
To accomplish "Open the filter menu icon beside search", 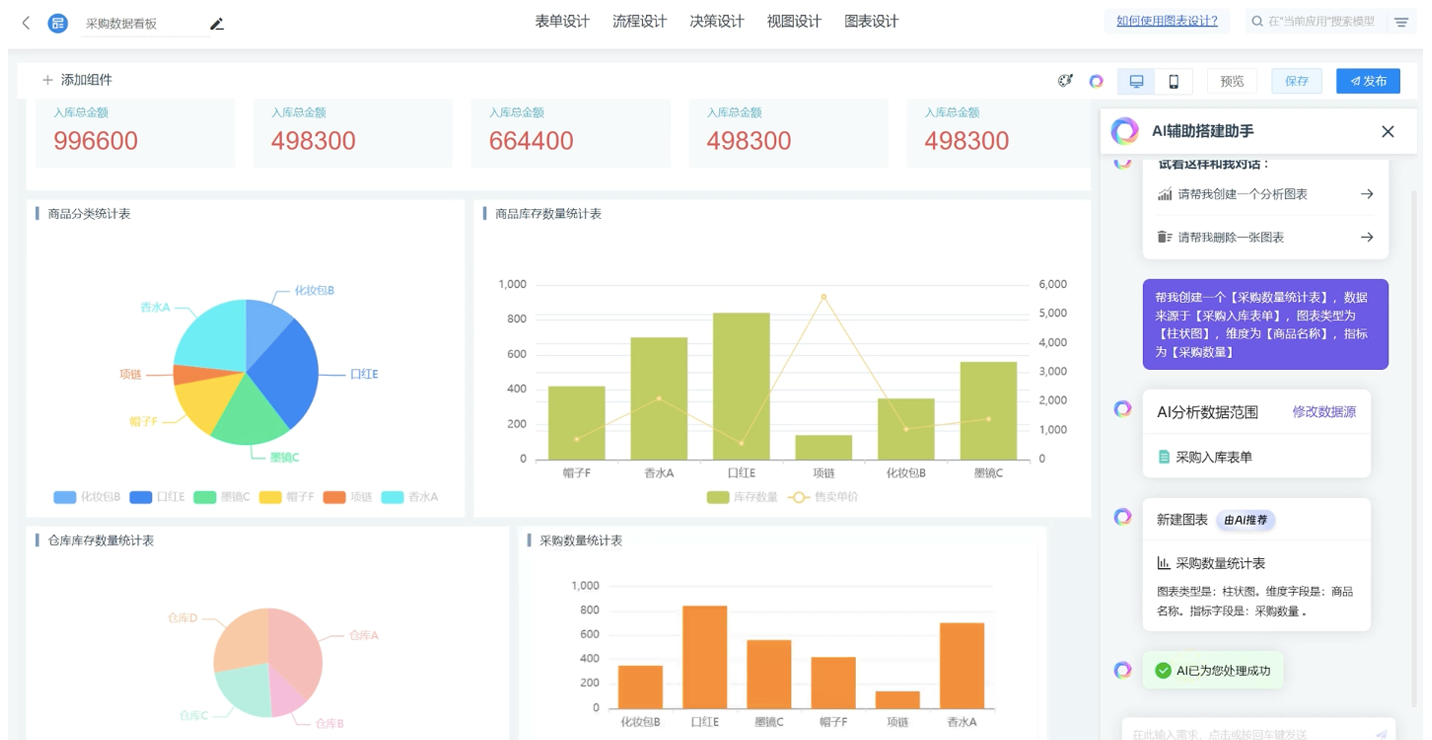I will coord(1402,22).
